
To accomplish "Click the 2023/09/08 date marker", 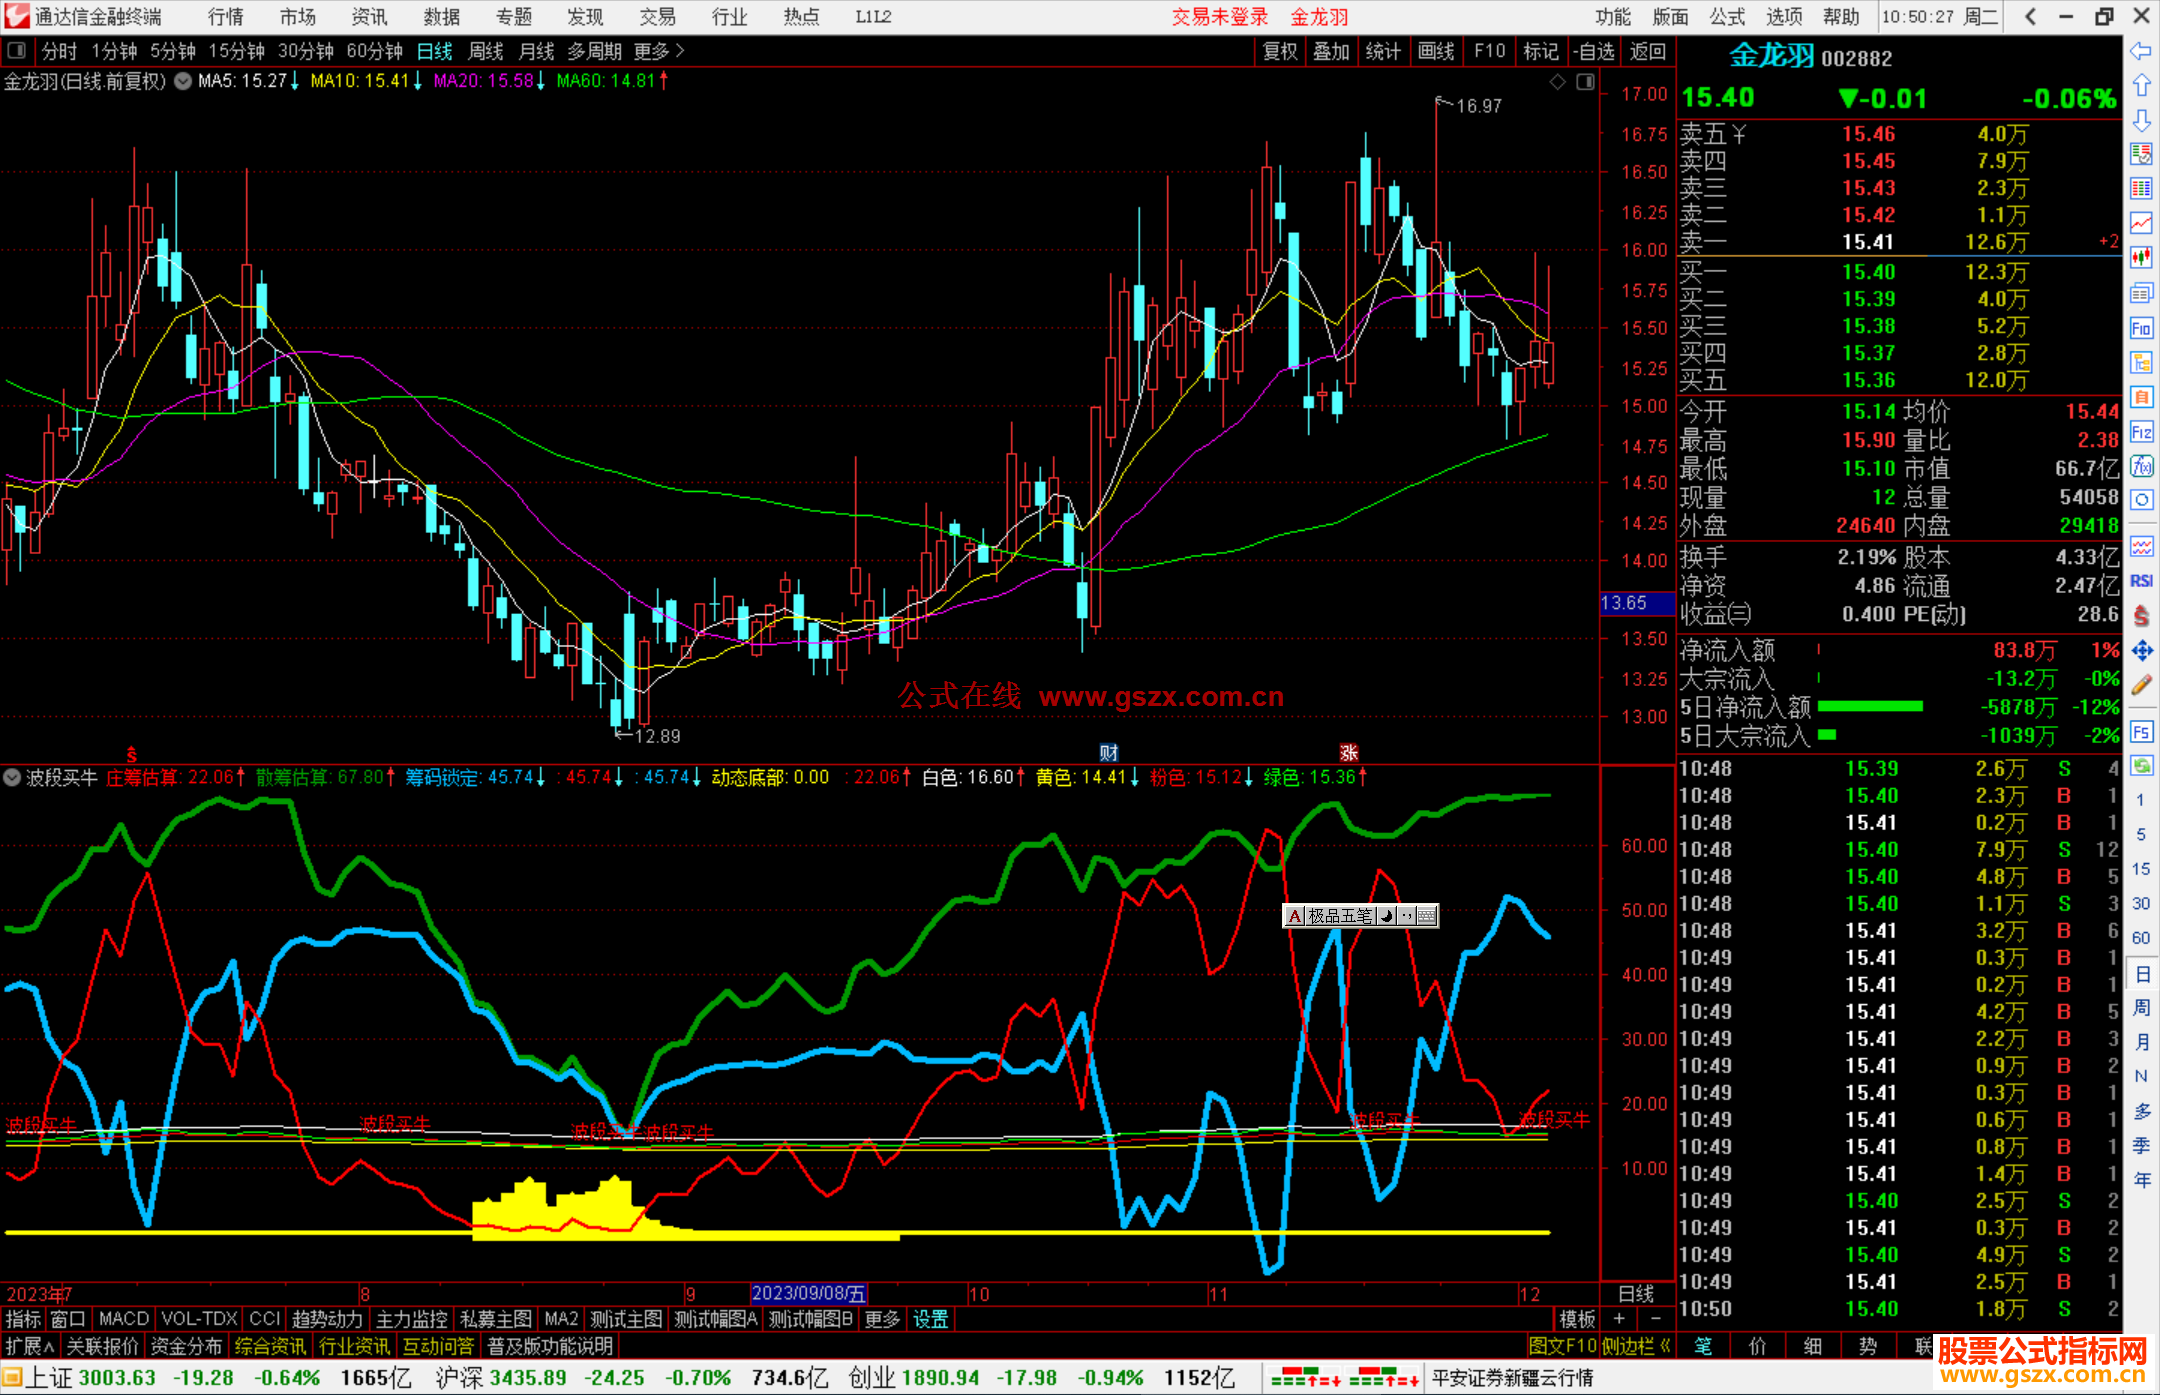I will pos(808,1293).
